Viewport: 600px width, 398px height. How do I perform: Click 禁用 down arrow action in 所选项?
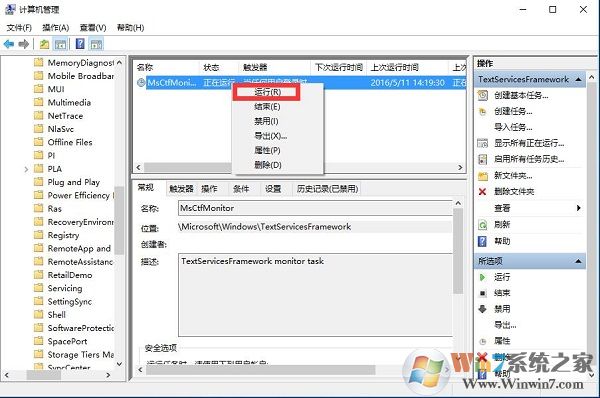[x=502, y=308]
